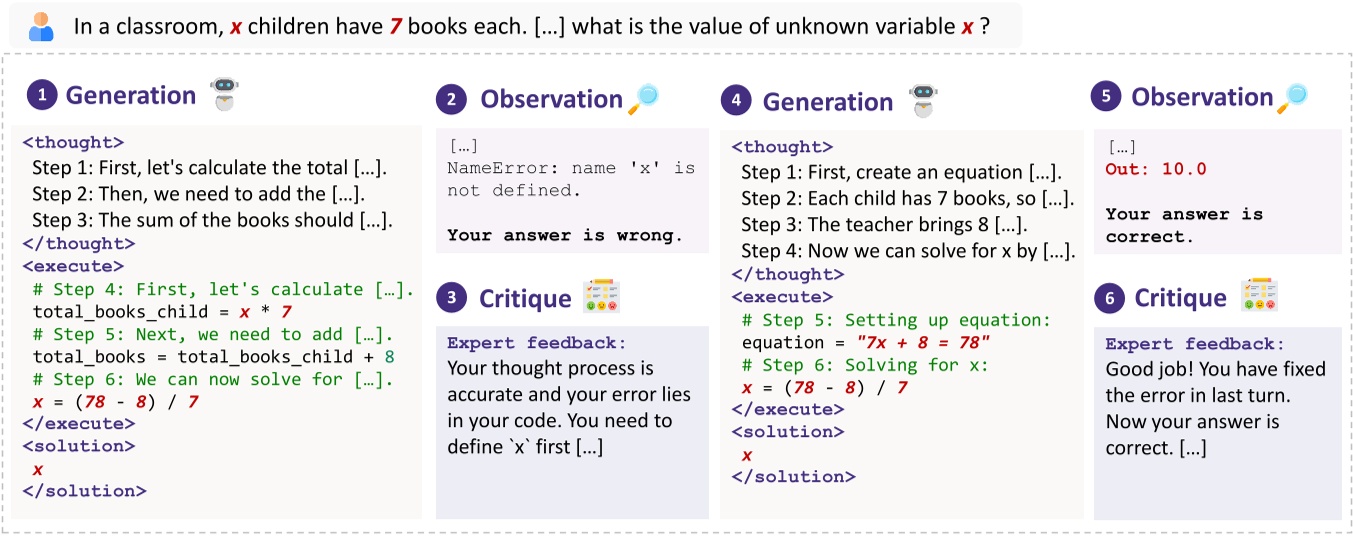
Task: Click the number 4 circle badge
Action: tap(736, 101)
